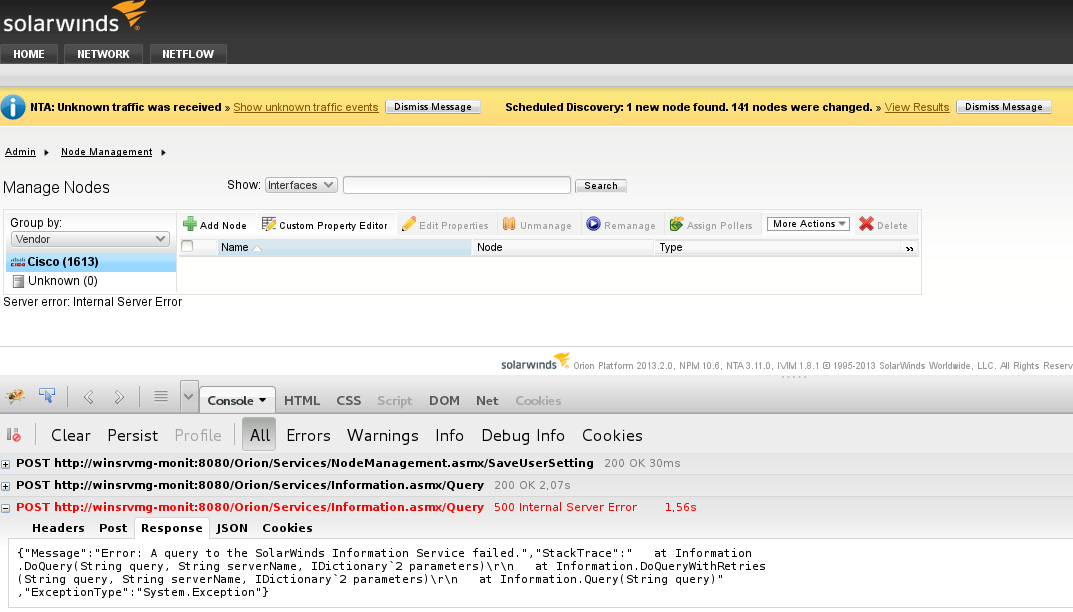Expand columns chooser double-arrow
1073x612 pixels.
909,248
